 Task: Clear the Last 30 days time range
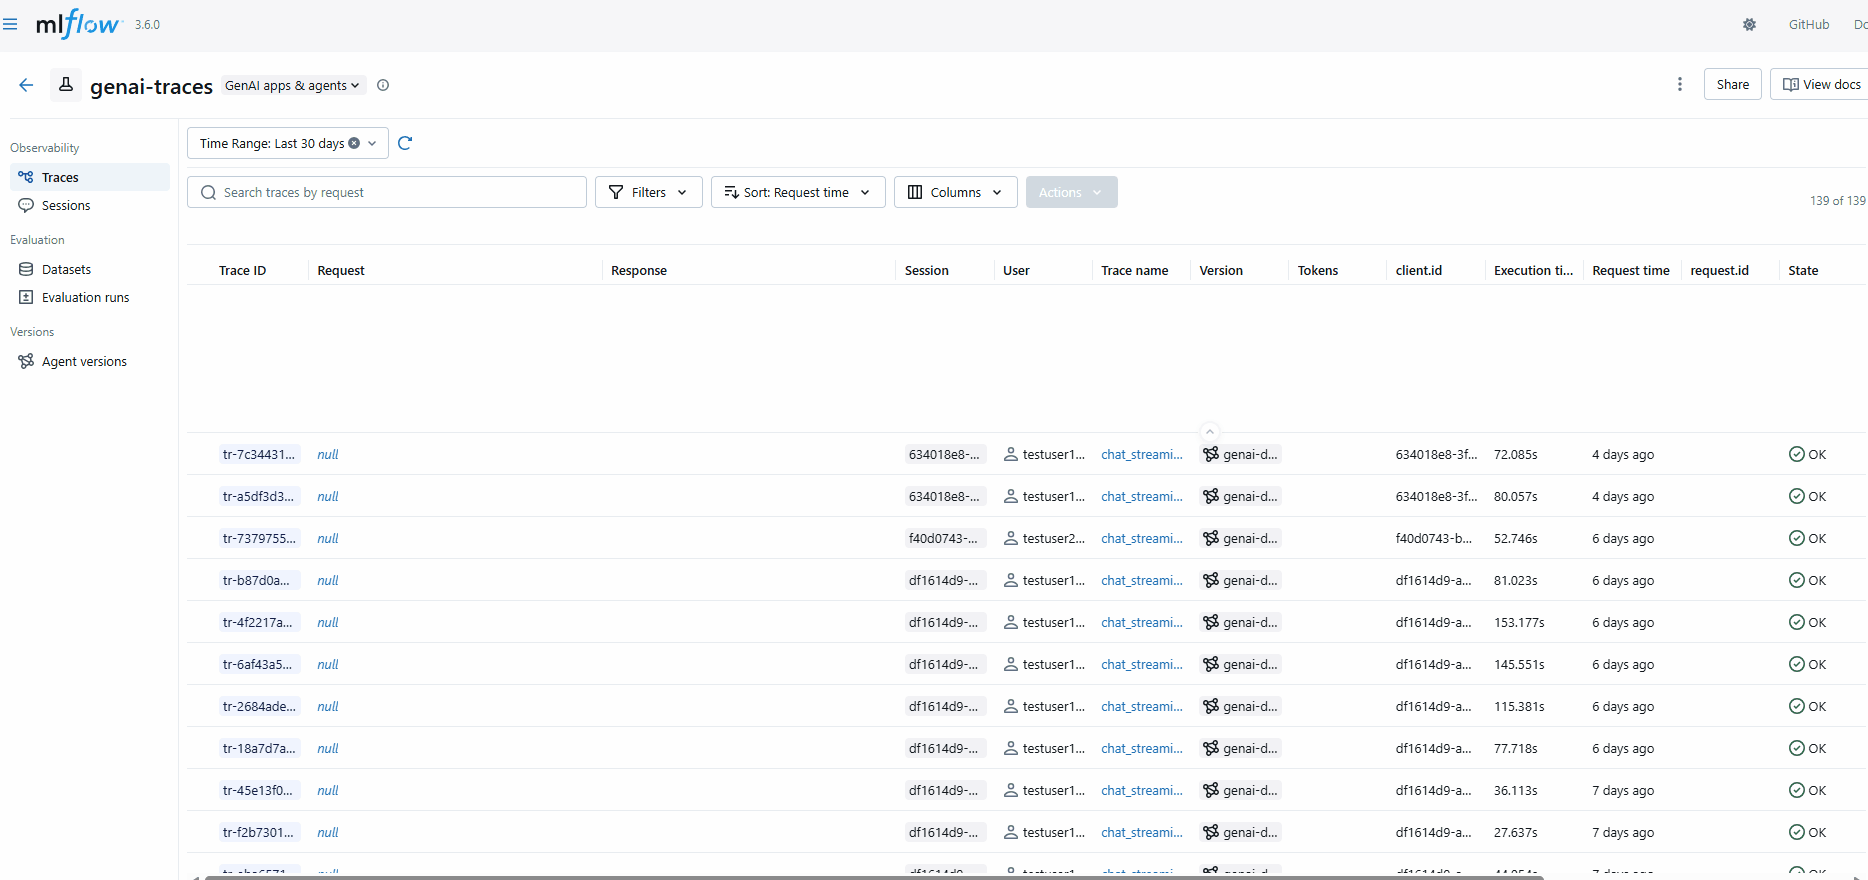click(354, 143)
